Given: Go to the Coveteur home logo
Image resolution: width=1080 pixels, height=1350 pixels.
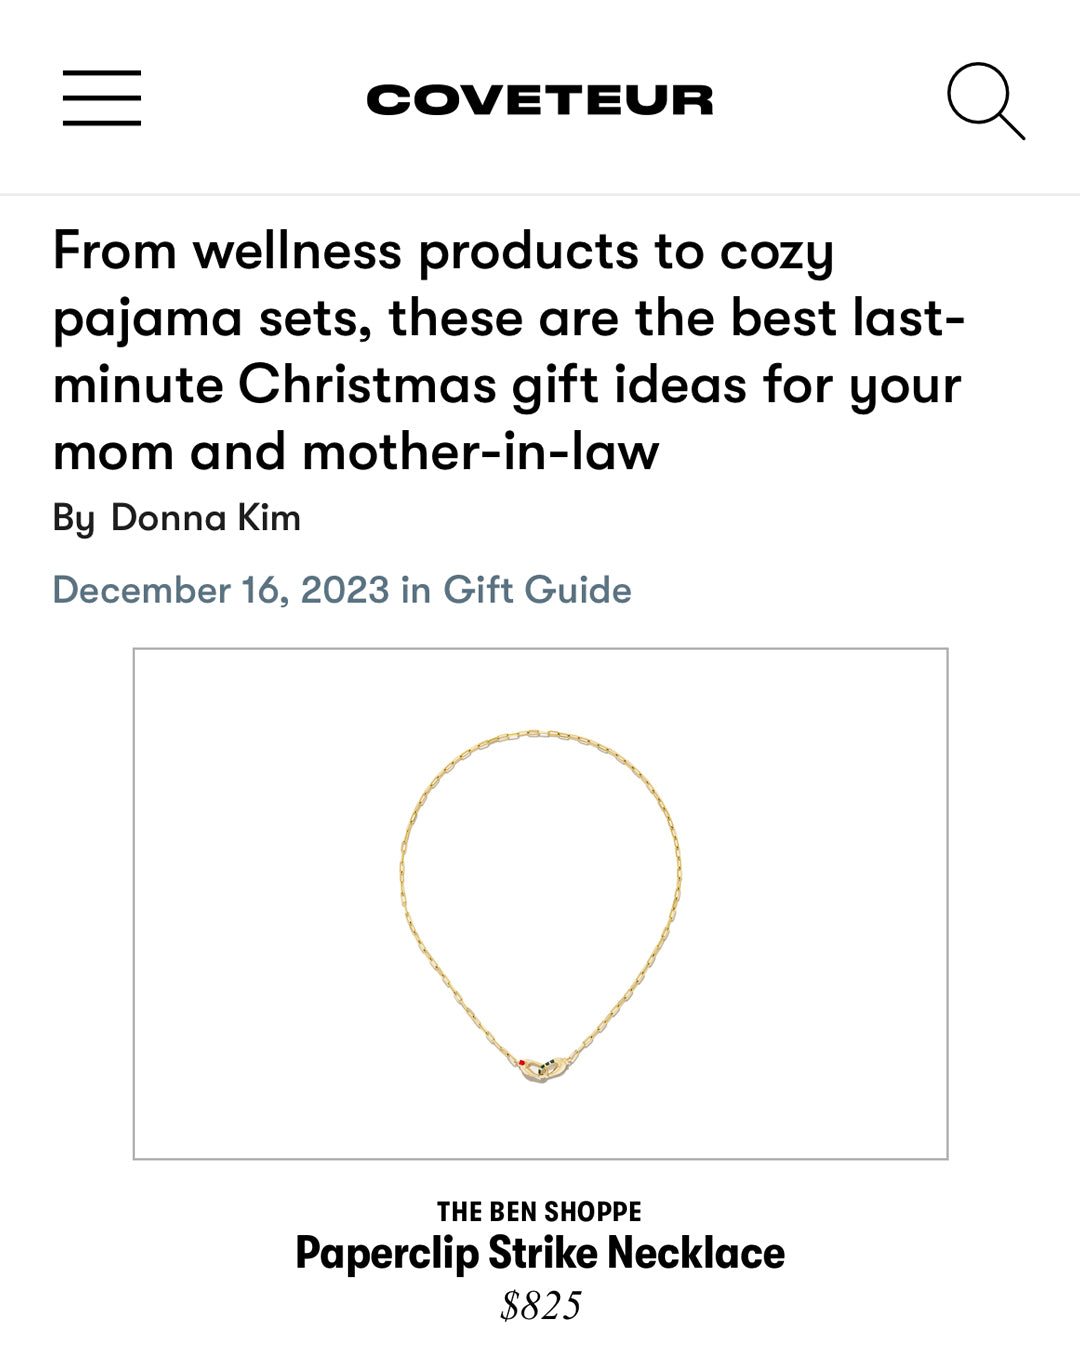Looking at the screenshot, I should [540, 100].
